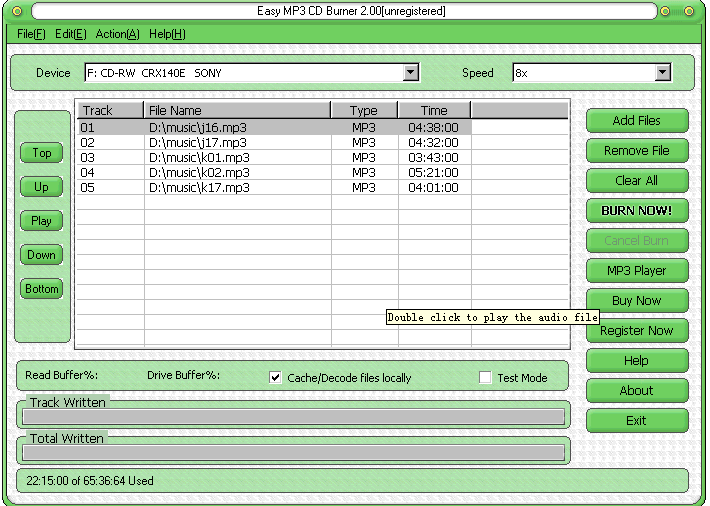Select row D:\music\k02.mp3
Image resolution: width=710 pixels, height=506 pixels.
[274, 173]
